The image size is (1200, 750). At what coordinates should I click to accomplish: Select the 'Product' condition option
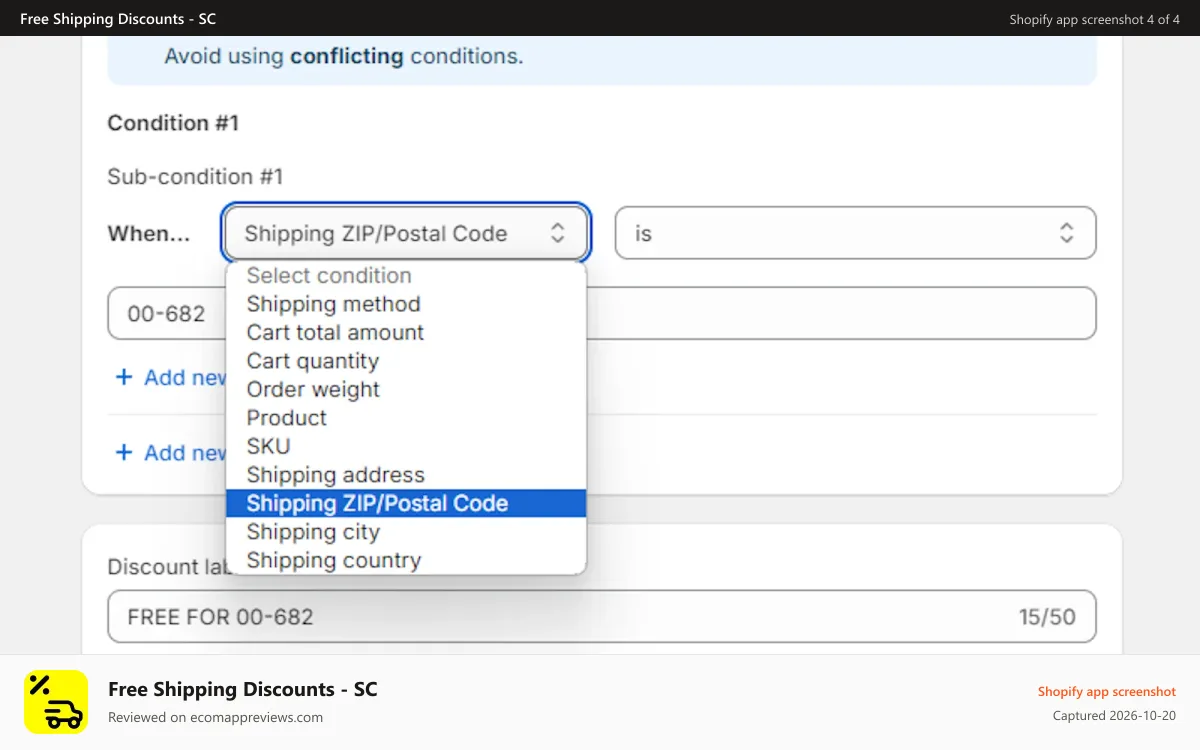[406, 418]
